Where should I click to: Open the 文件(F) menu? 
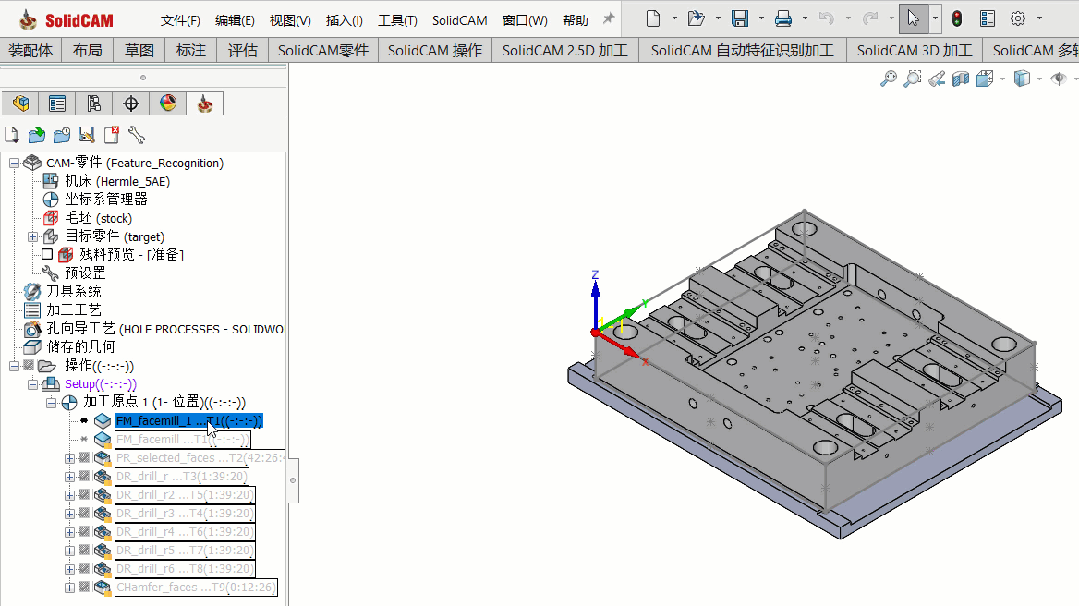180,21
